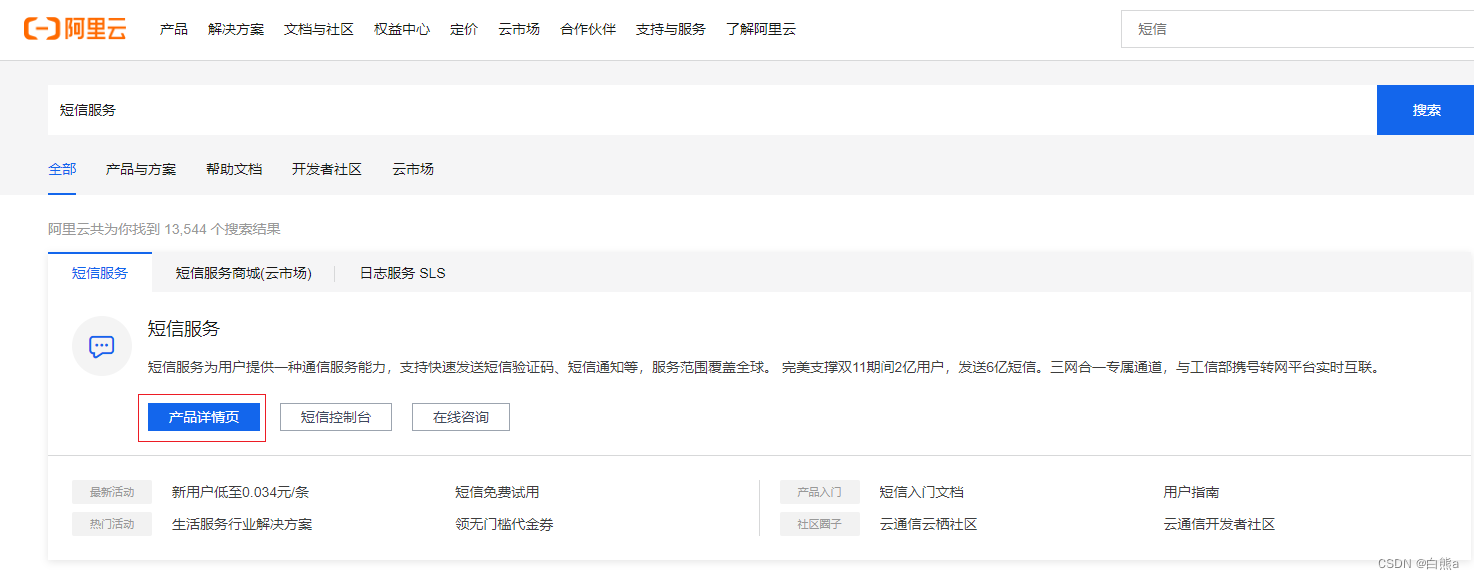Open the 云通信云栖社区 link
This screenshot has height=580, width=1474.
point(929,524)
